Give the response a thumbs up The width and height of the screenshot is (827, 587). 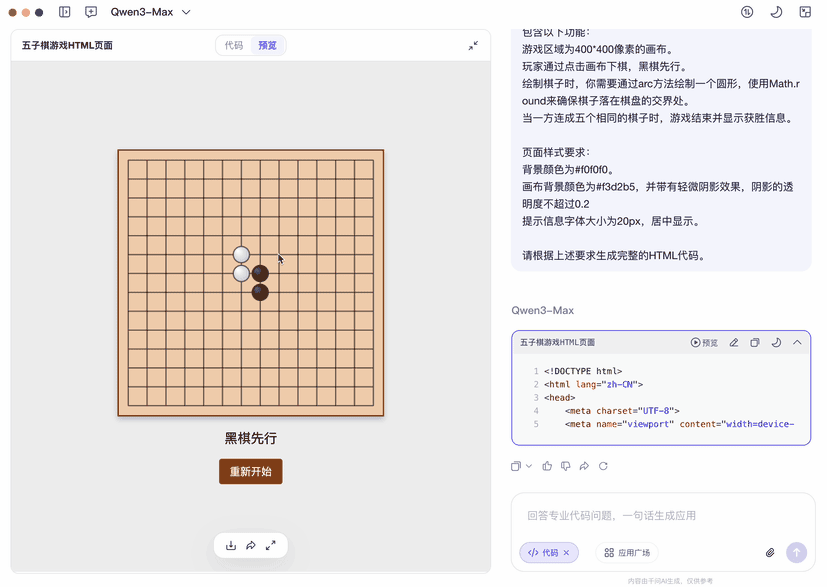[547, 466]
